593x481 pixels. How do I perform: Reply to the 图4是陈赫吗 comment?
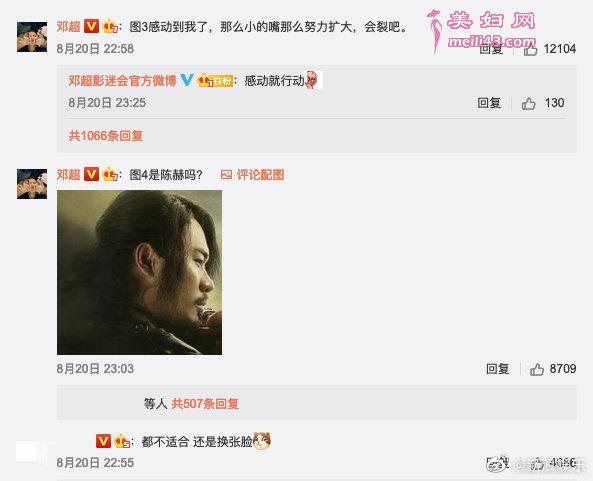[x=497, y=369]
